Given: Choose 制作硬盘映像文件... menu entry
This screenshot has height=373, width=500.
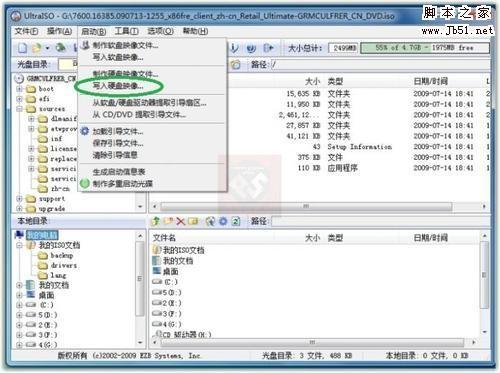Looking at the screenshot, I should click(125, 74).
